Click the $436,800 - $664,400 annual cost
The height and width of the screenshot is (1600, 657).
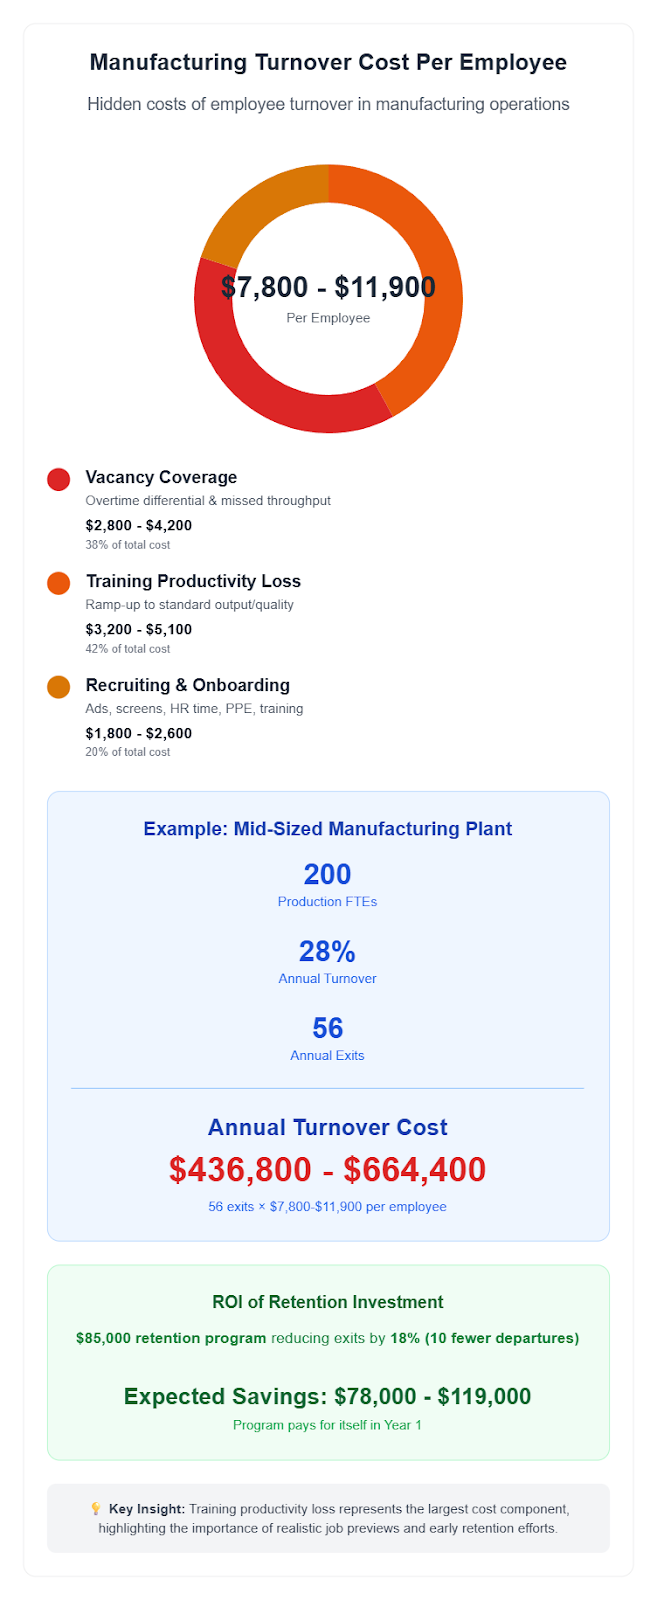click(x=327, y=1169)
